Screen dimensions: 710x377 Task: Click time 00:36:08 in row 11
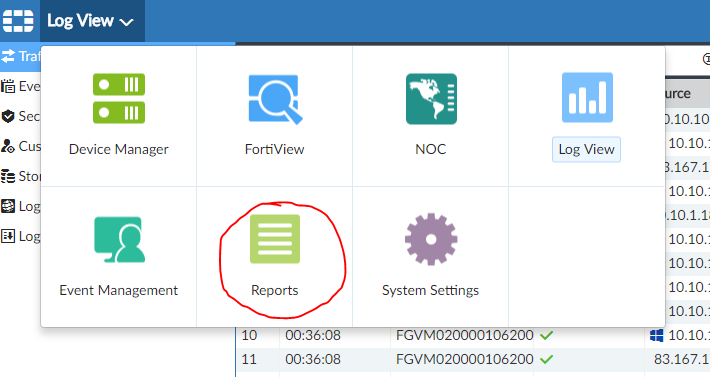click(313, 359)
